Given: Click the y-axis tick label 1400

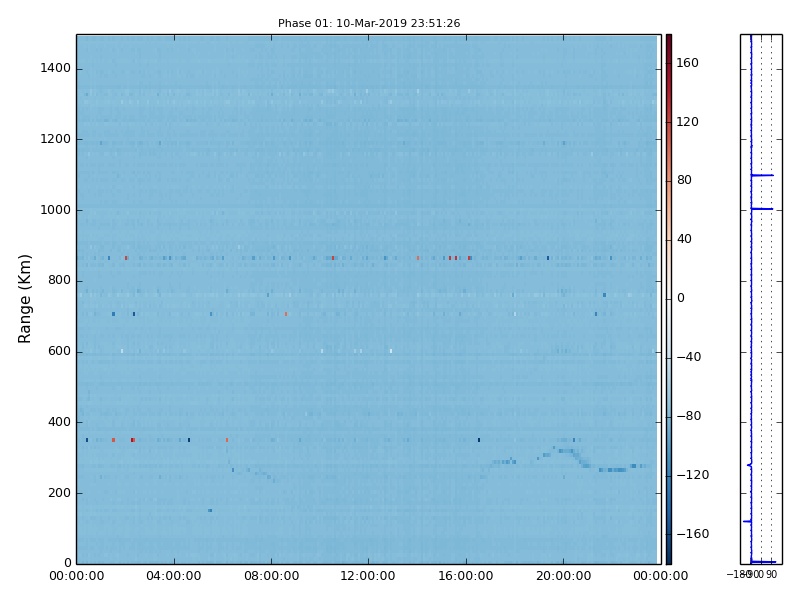Looking at the screenshot, I should (56, 68).
